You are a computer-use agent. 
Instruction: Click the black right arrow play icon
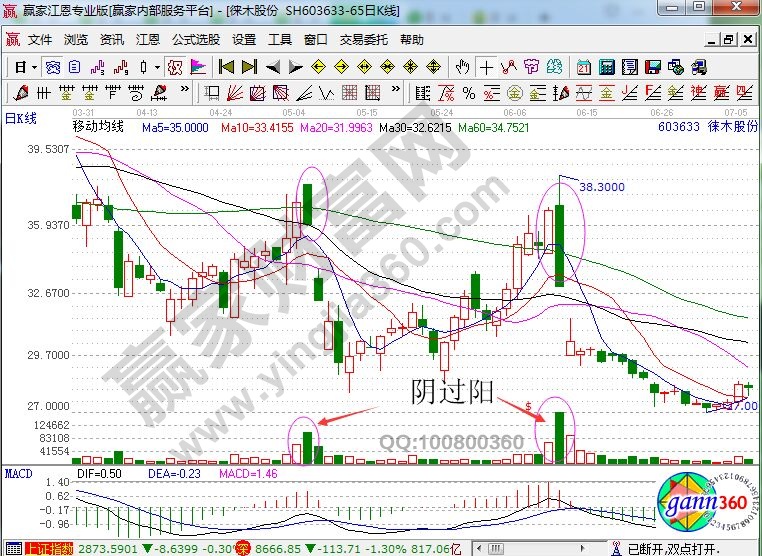tap(295, 67)
